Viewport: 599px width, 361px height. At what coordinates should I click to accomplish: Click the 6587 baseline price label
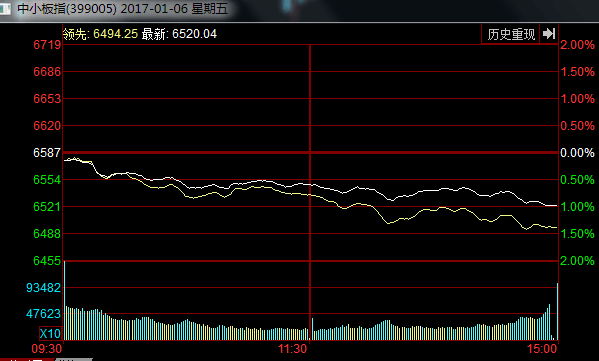click(x=47, y=153)
